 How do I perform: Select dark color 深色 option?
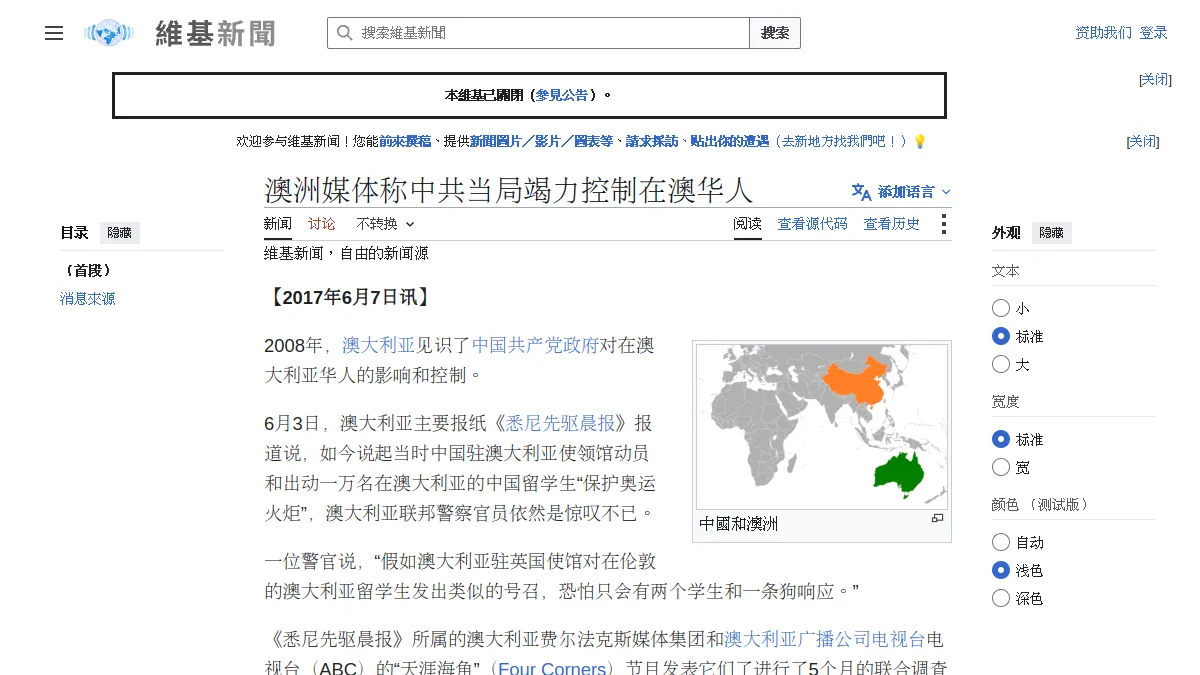pyautogui.click(x=1001, y=598)
